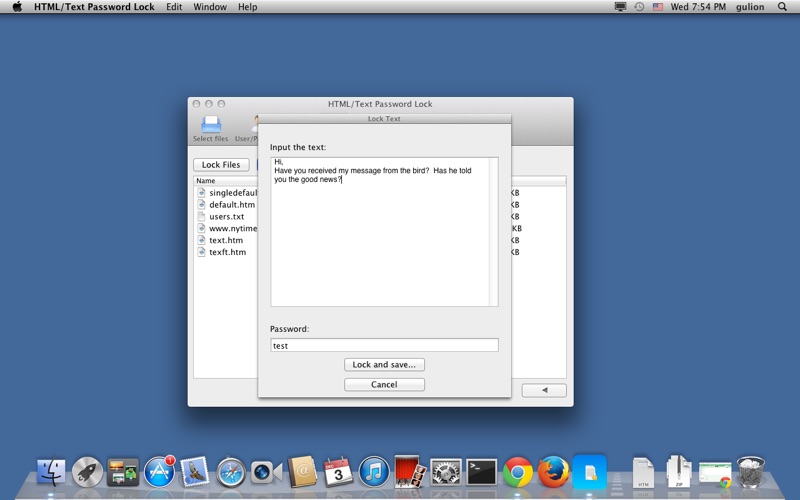Viewport: 800px width, 500px height.
Task: Click inside the Input the text area
Action: pos(380,232)
